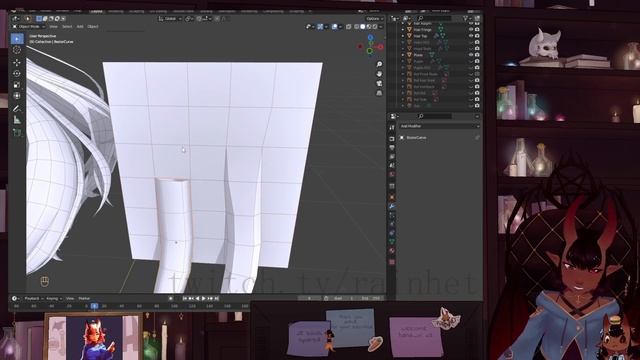Open properties panel options dropdown
Image resolution: width=640 pixels, height=360 pixels.
pos(477,116)
